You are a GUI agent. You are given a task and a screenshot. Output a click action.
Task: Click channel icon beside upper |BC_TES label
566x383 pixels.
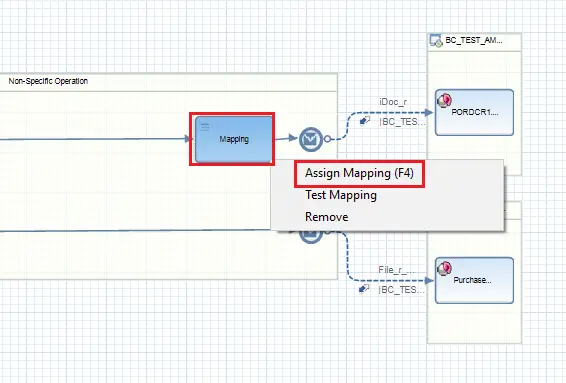(x=365, y=121)
